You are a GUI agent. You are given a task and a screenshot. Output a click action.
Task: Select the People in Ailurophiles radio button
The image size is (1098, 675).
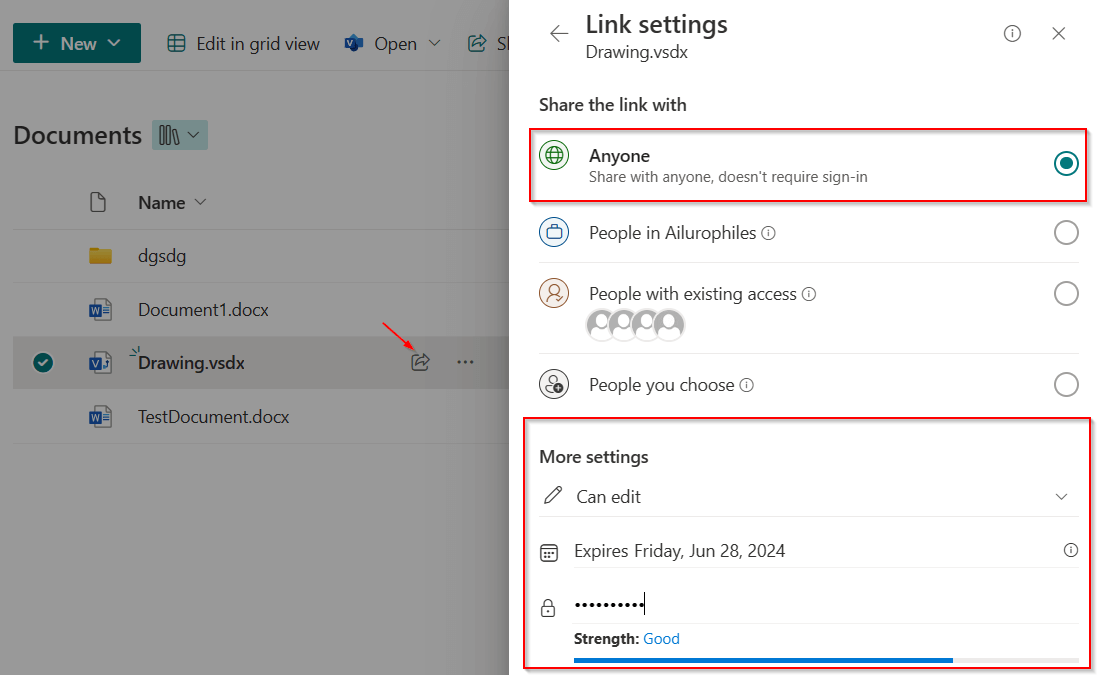(x=1065, y=232)
